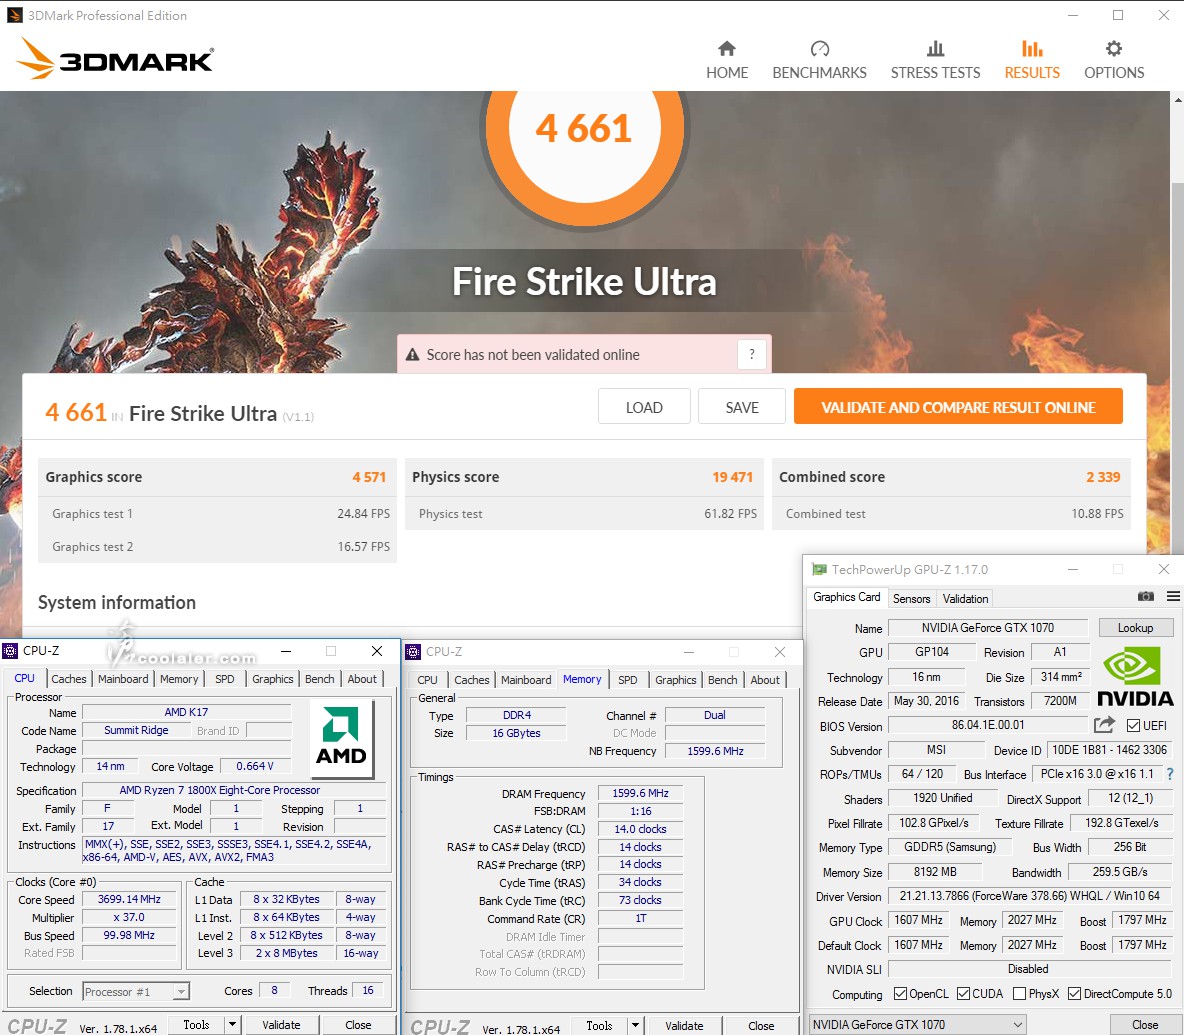This screenshot has width=1184, height=1035.
Task: Open 3DMark OPTIONS
Action: coord(1114,60)
